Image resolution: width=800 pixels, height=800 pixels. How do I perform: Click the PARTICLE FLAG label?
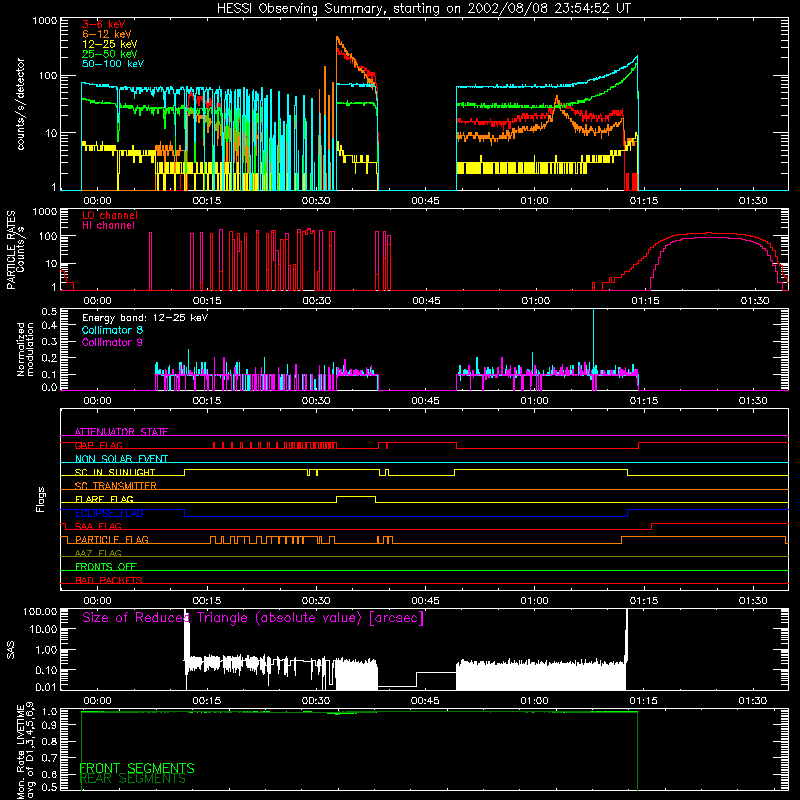tap(112, 540)
